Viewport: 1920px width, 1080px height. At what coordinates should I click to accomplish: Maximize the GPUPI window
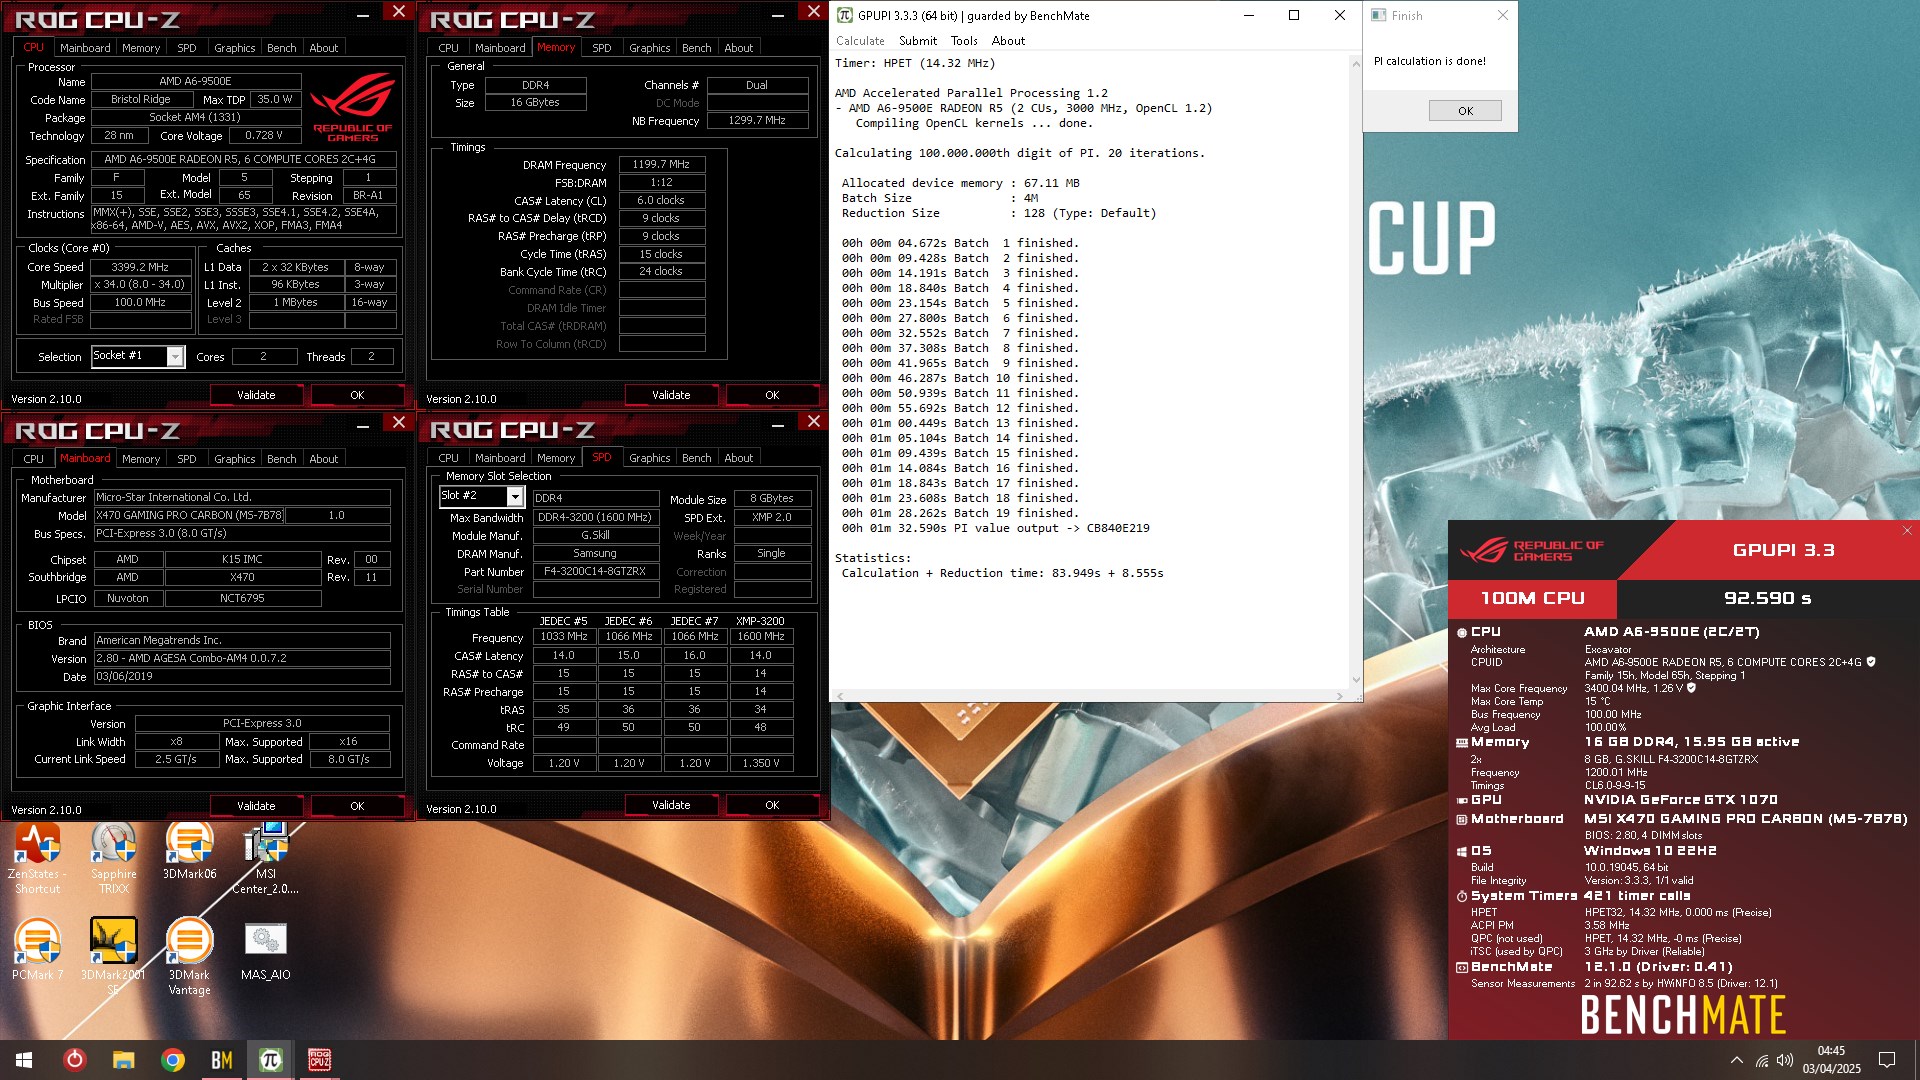[x=1294, y=15]
